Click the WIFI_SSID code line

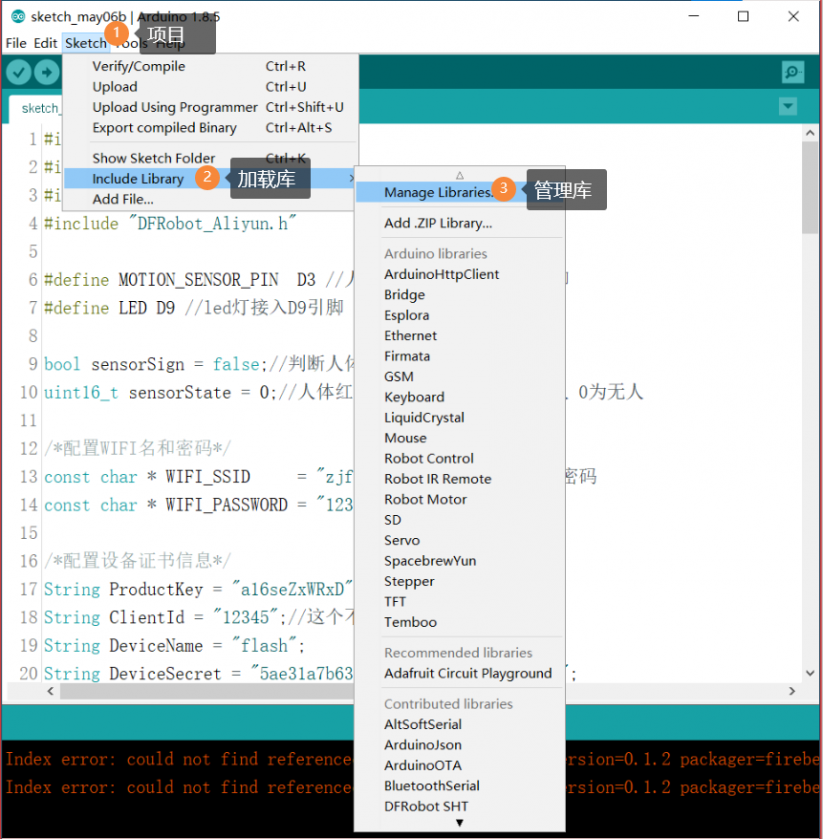point(198,476)
